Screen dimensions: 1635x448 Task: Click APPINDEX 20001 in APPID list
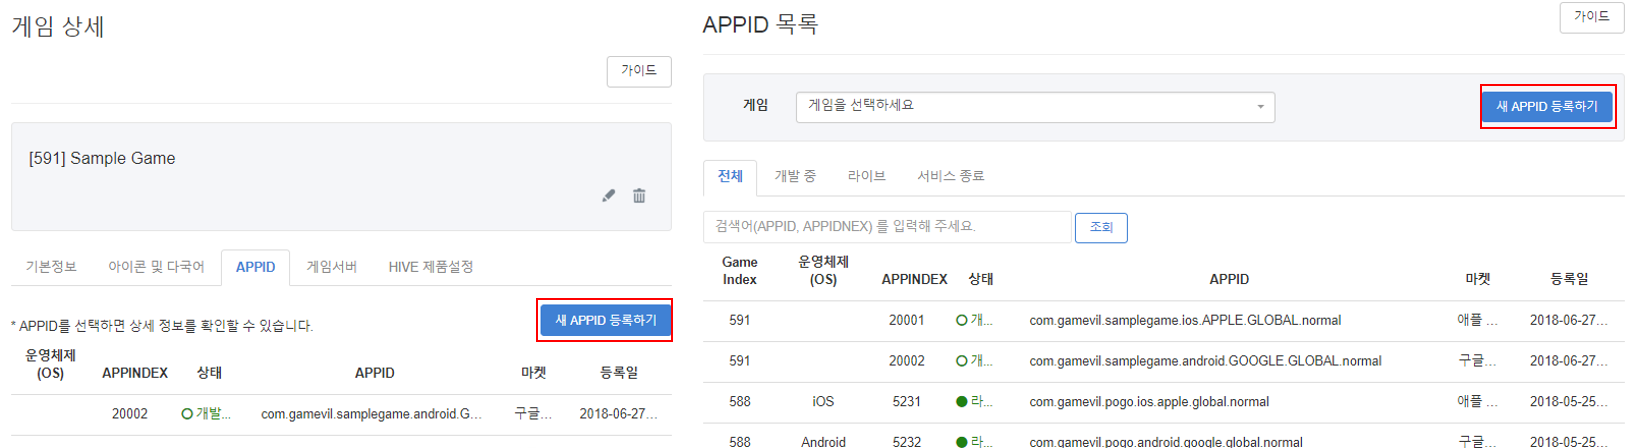click(907, 321)
